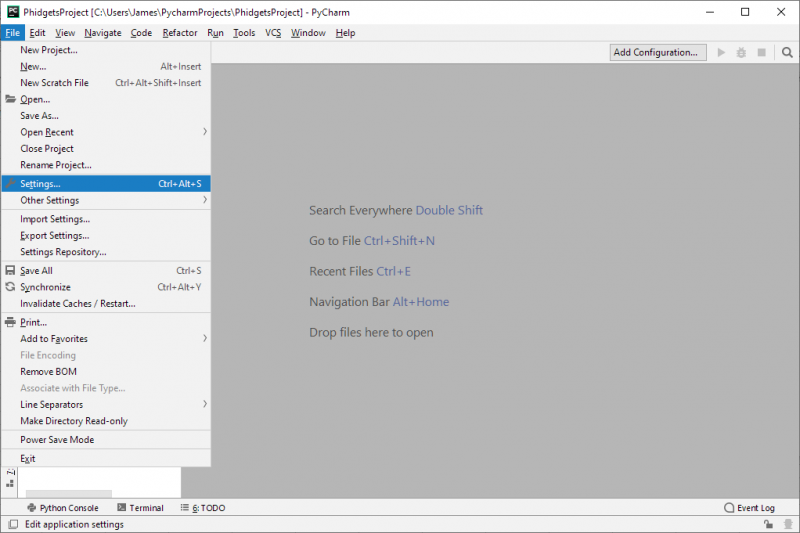The height and width of the screenshot is (533, 800).
Task: Open the Terminal tool window
Action: 140,508
